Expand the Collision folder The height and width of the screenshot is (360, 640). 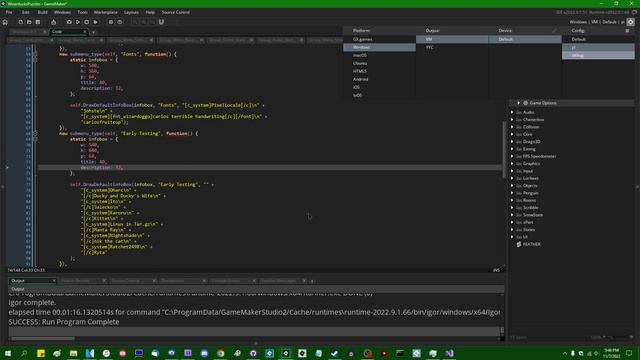[512, 127]
